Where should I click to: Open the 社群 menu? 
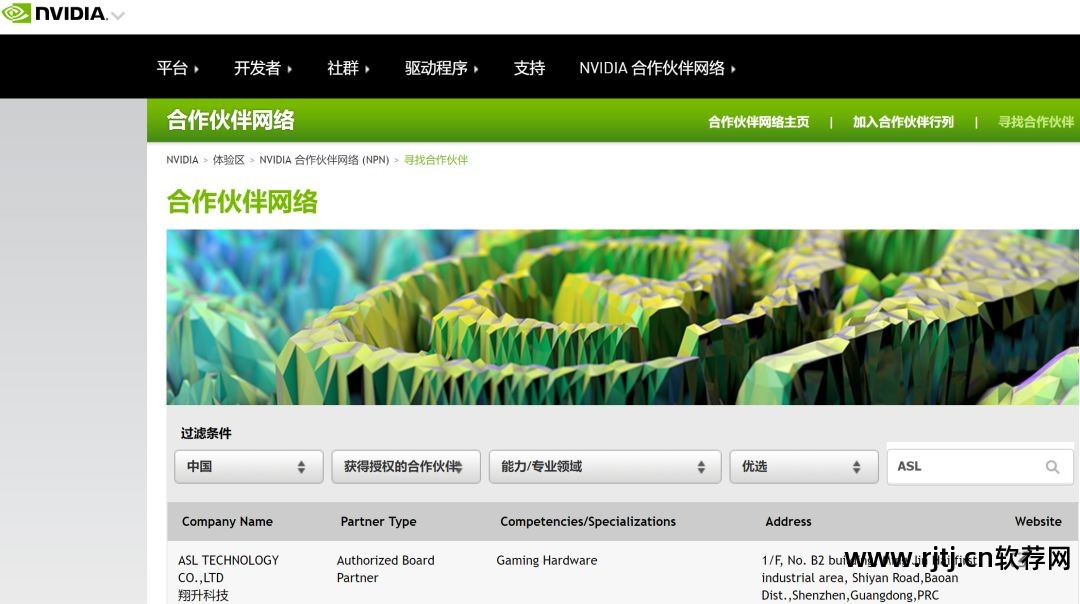(348, 68)
